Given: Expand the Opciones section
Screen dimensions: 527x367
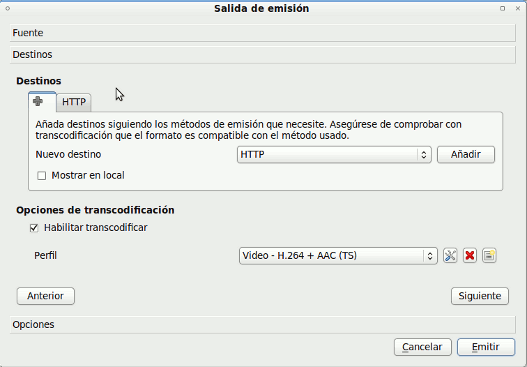Looking at the screenshot, I should (262, 325).
